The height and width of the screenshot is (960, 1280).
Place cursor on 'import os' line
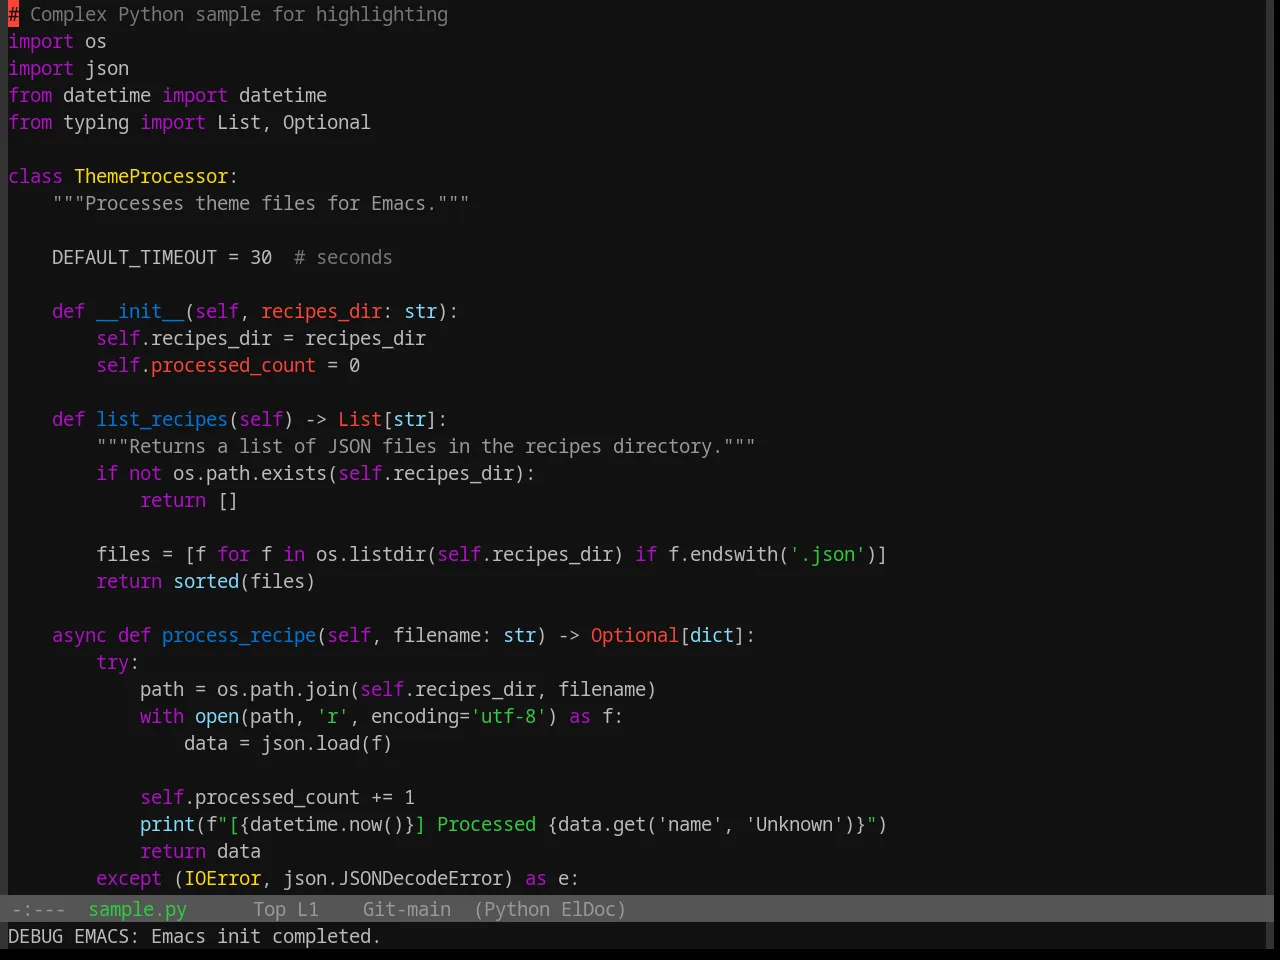pos(57,41)
